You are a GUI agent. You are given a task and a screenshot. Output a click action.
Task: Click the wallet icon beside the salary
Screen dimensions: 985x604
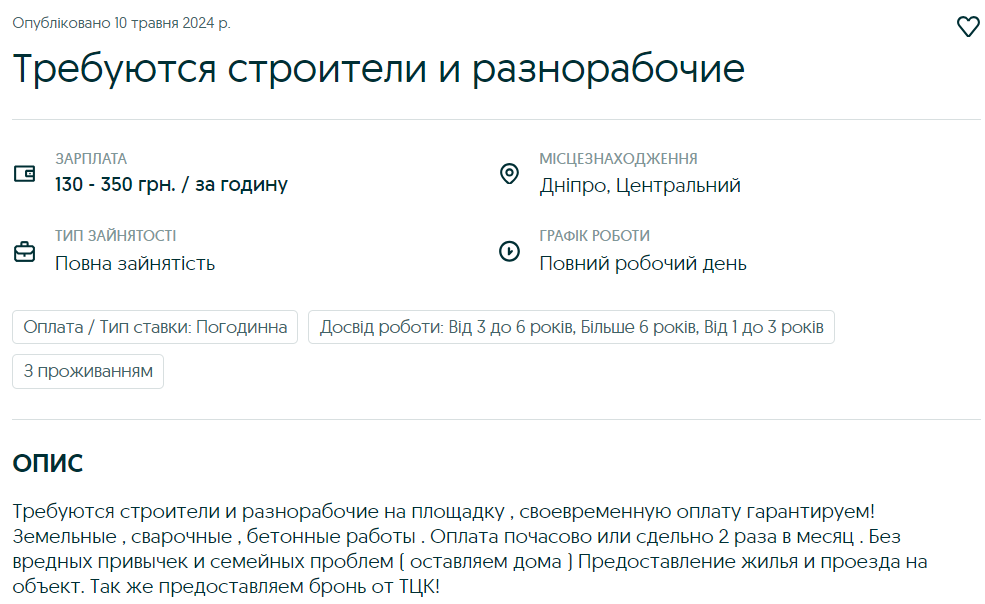[24, 174]
